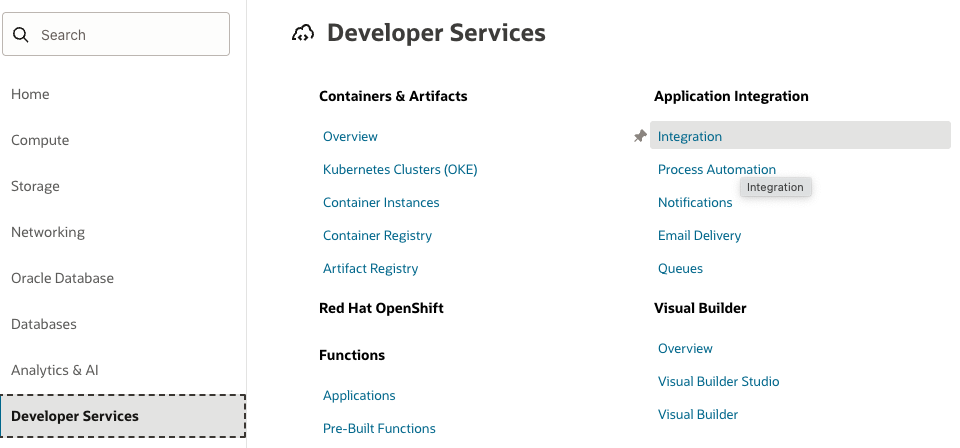Viewport: 960px width, 448px height.
Task: Click the Developer Services page title
Action: [x=436, y=33]
